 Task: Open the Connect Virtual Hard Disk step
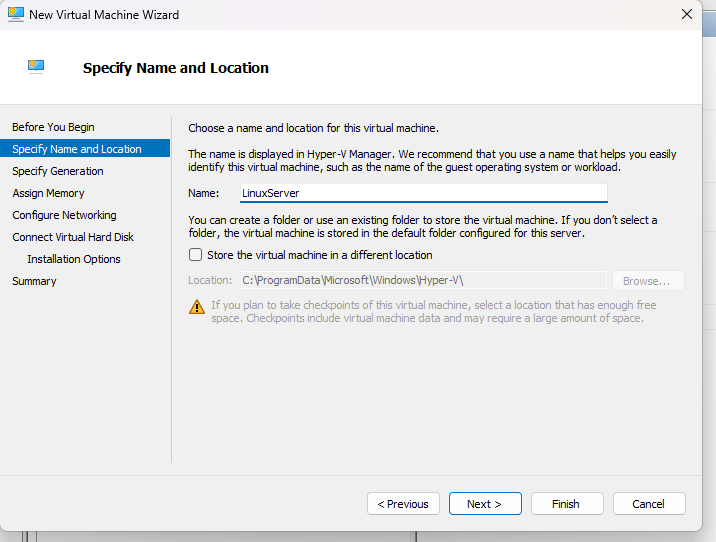coord(73,237)
